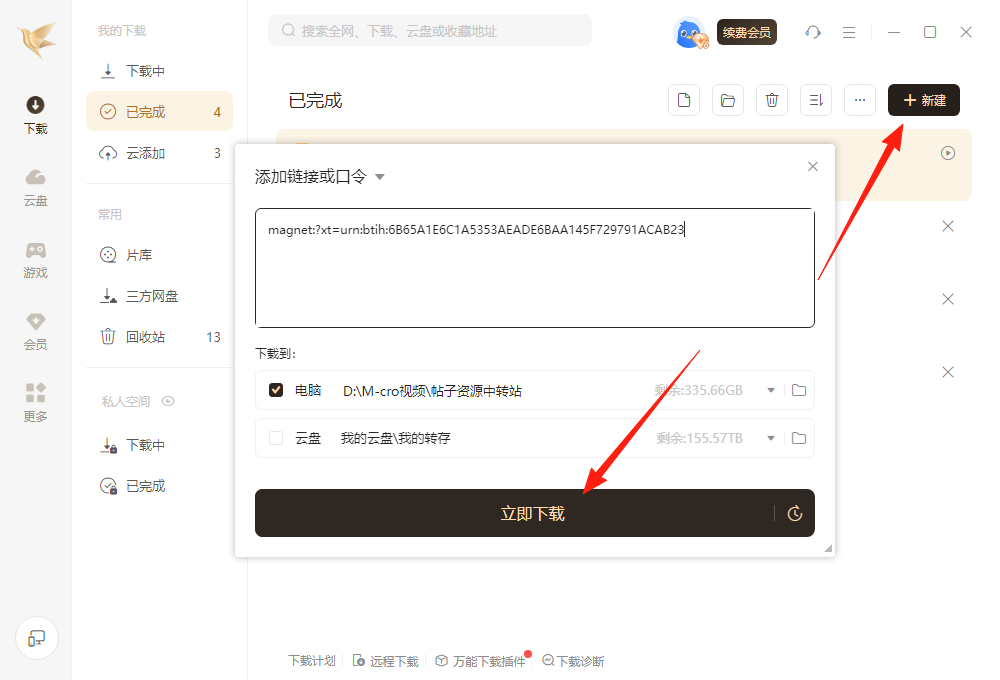Browse folder for 电脑 download path

pos(799,390)
